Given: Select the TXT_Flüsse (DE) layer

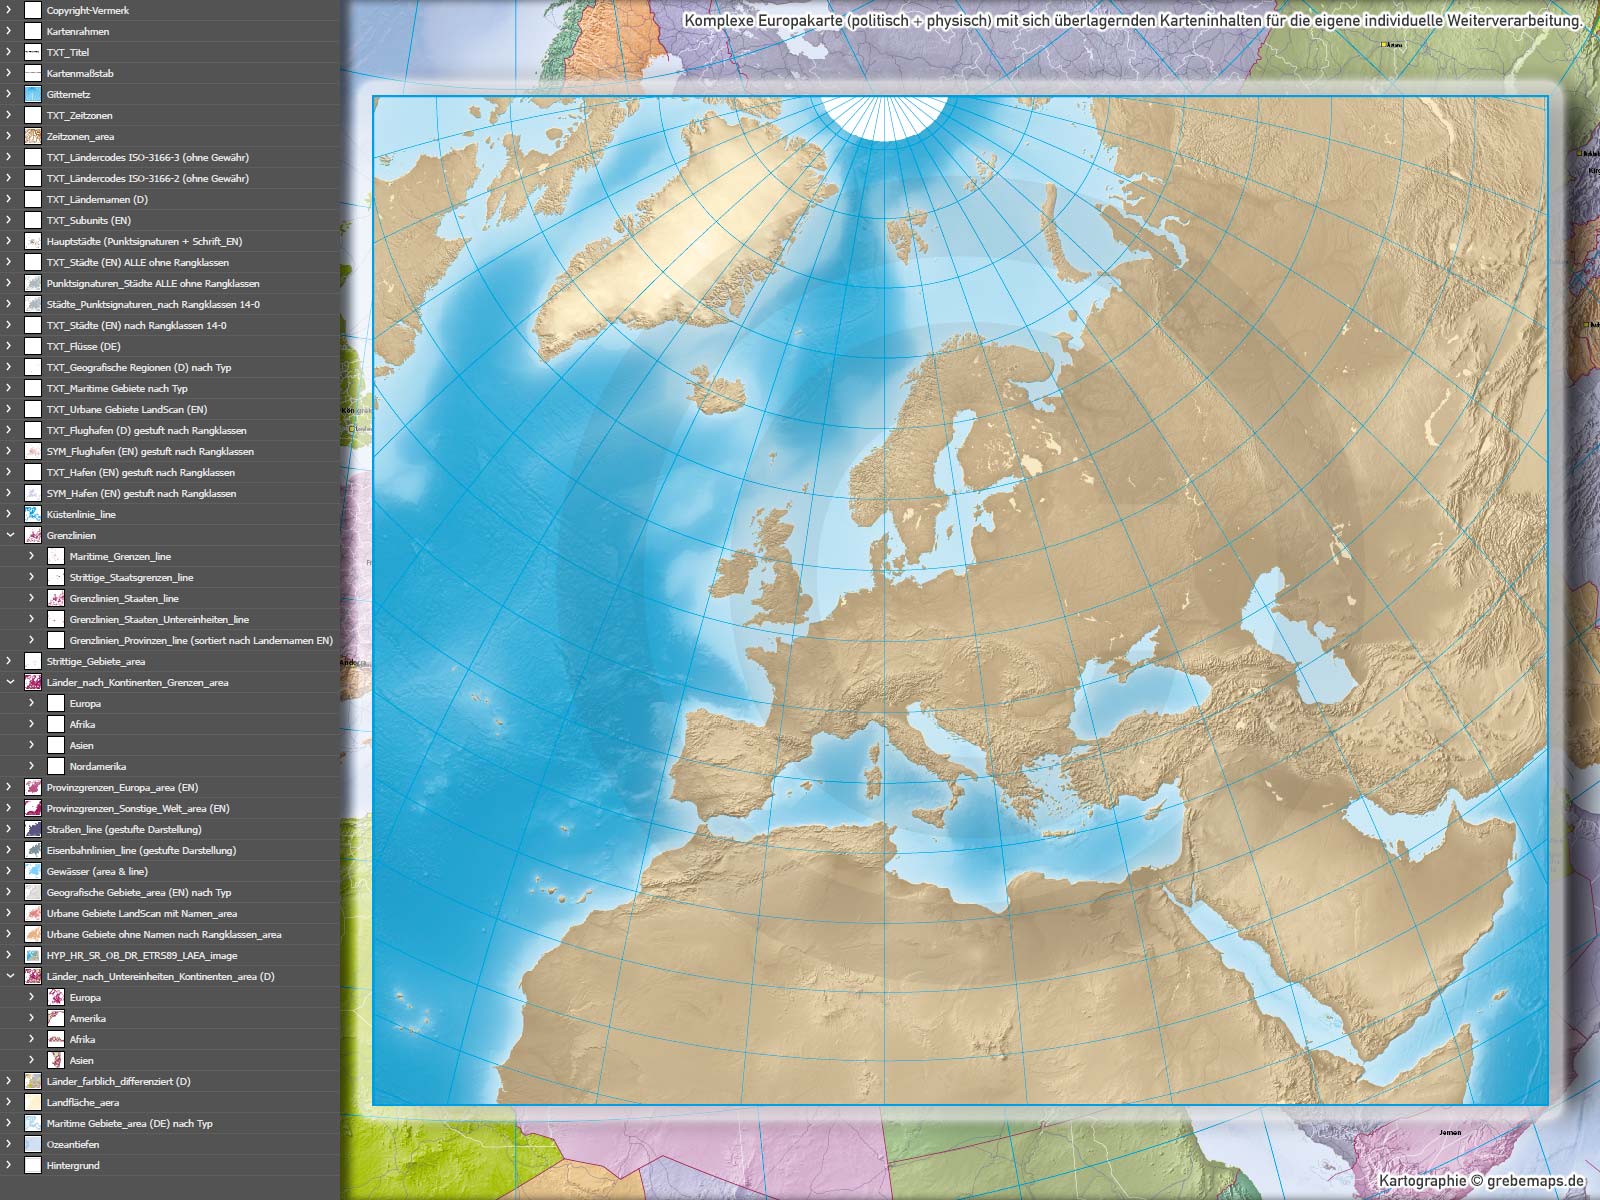Looking at the screenshot, I should pyautogui.click(x=83, y=346).
